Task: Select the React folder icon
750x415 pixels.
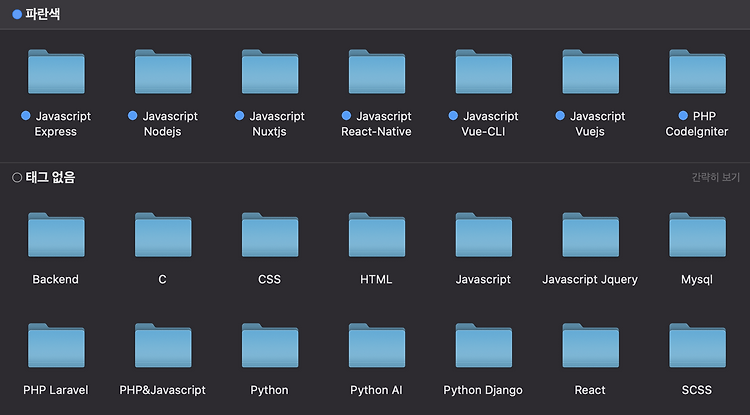Action: pyautogui.click(x=590, y=345)
